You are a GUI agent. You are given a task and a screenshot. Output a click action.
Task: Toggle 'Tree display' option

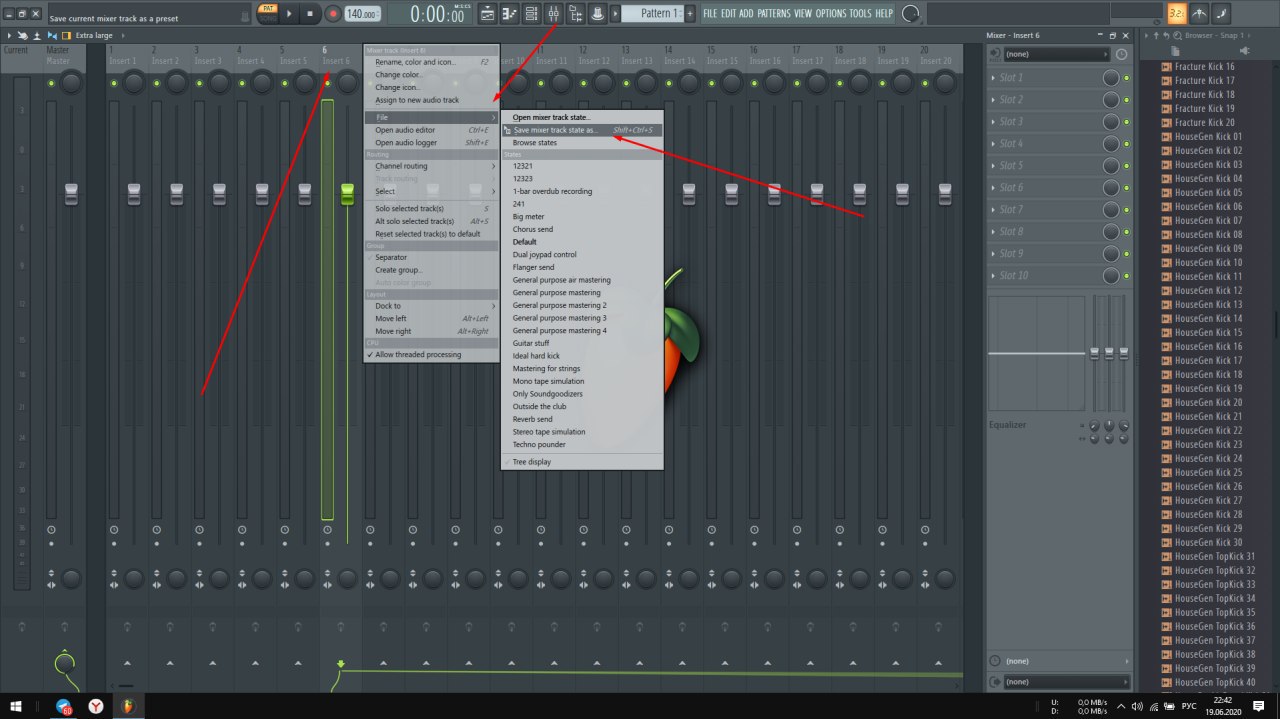pyautogui.click(x=581, y=462)
